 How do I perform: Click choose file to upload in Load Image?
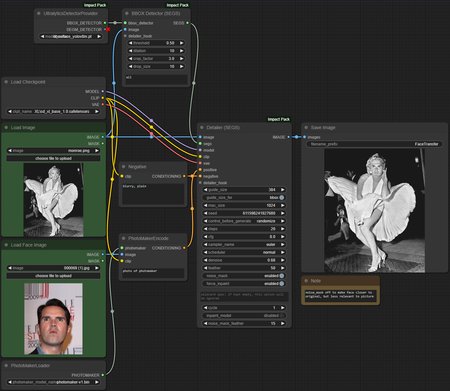click(53, 158)
